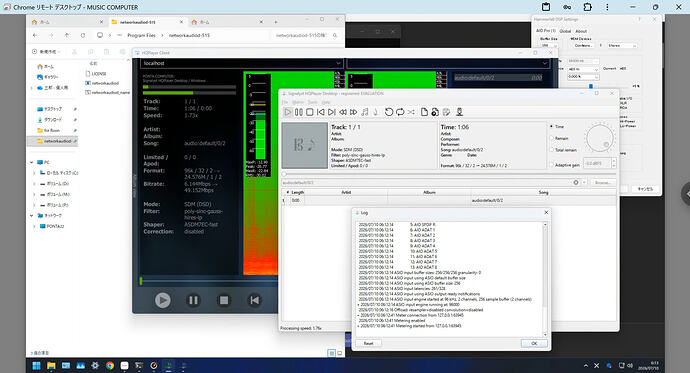
Task: Open the dropdown arrow beside the Browse button
Action: (x=585, y=183)
